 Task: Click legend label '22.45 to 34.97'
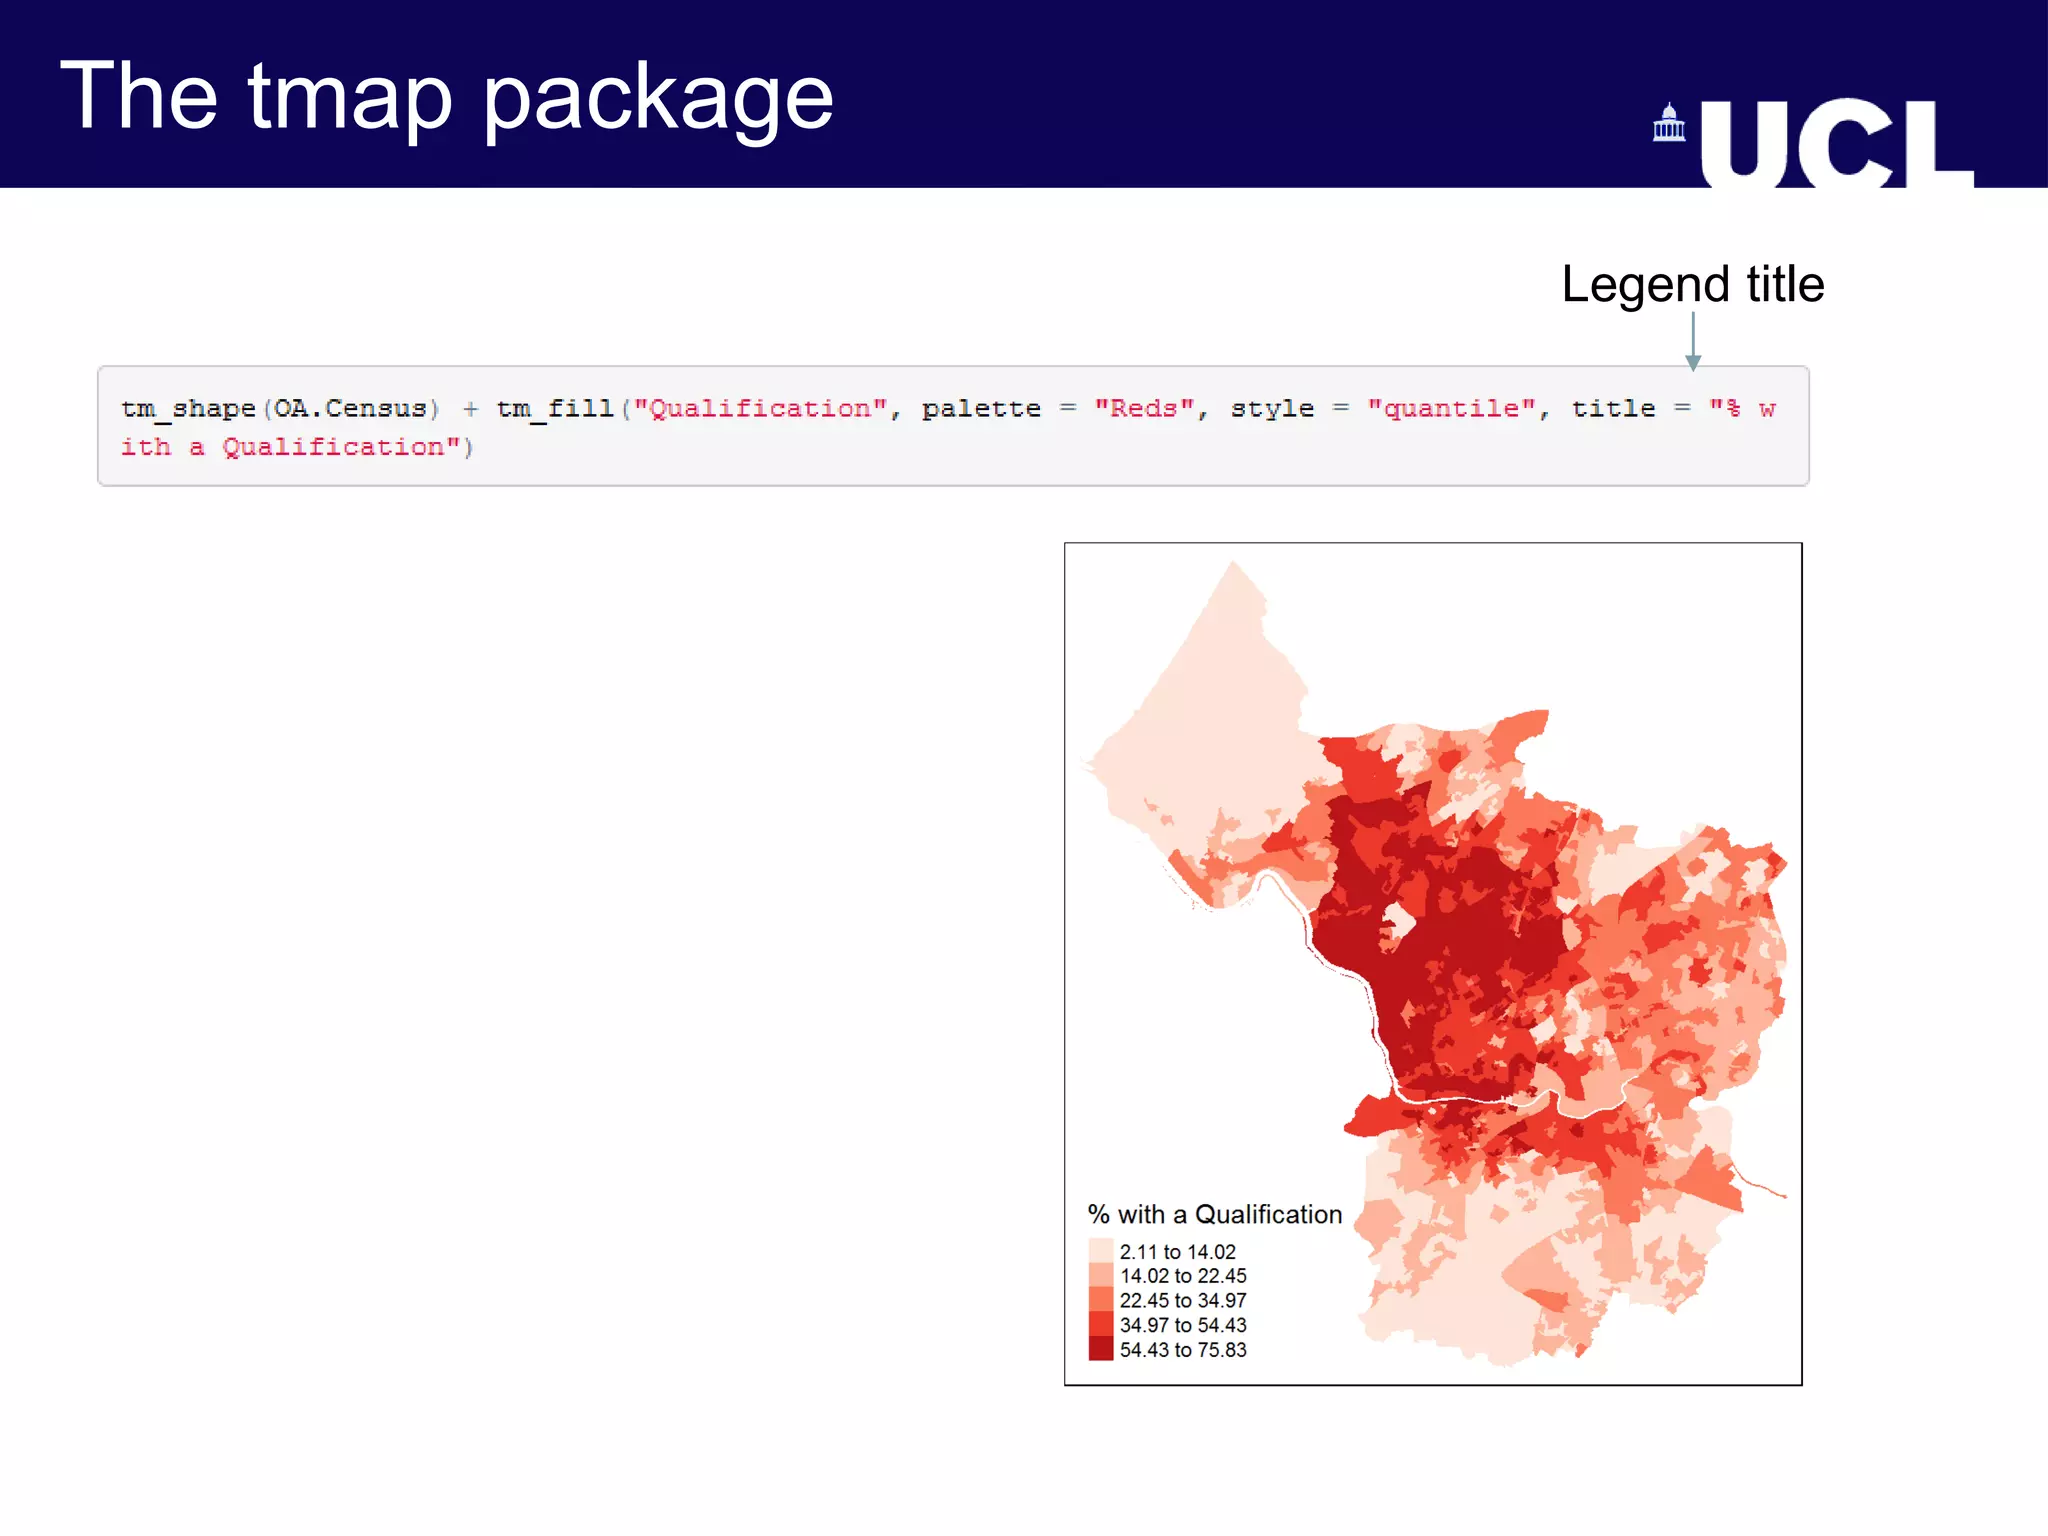(1183, 1300)
